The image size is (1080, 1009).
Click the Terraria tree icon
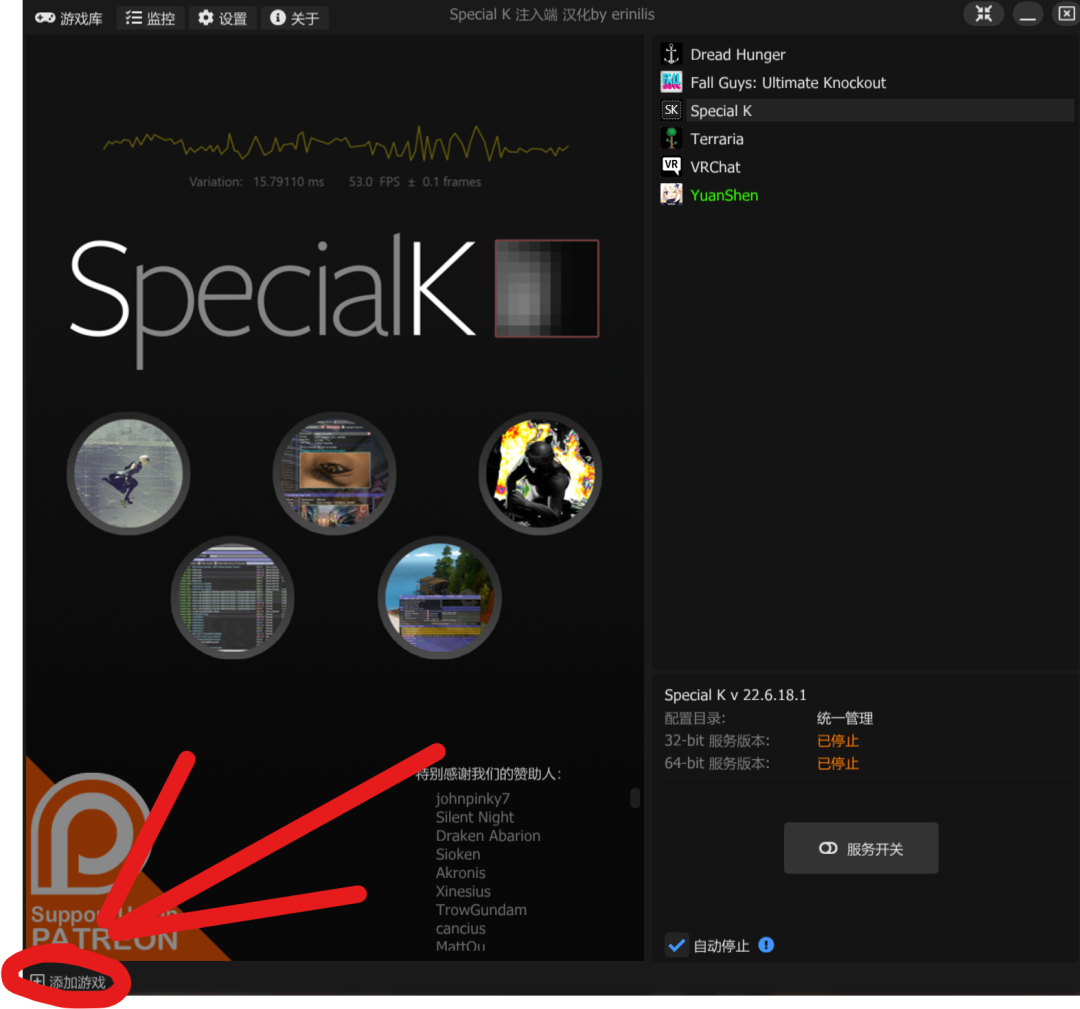(671, 138)
